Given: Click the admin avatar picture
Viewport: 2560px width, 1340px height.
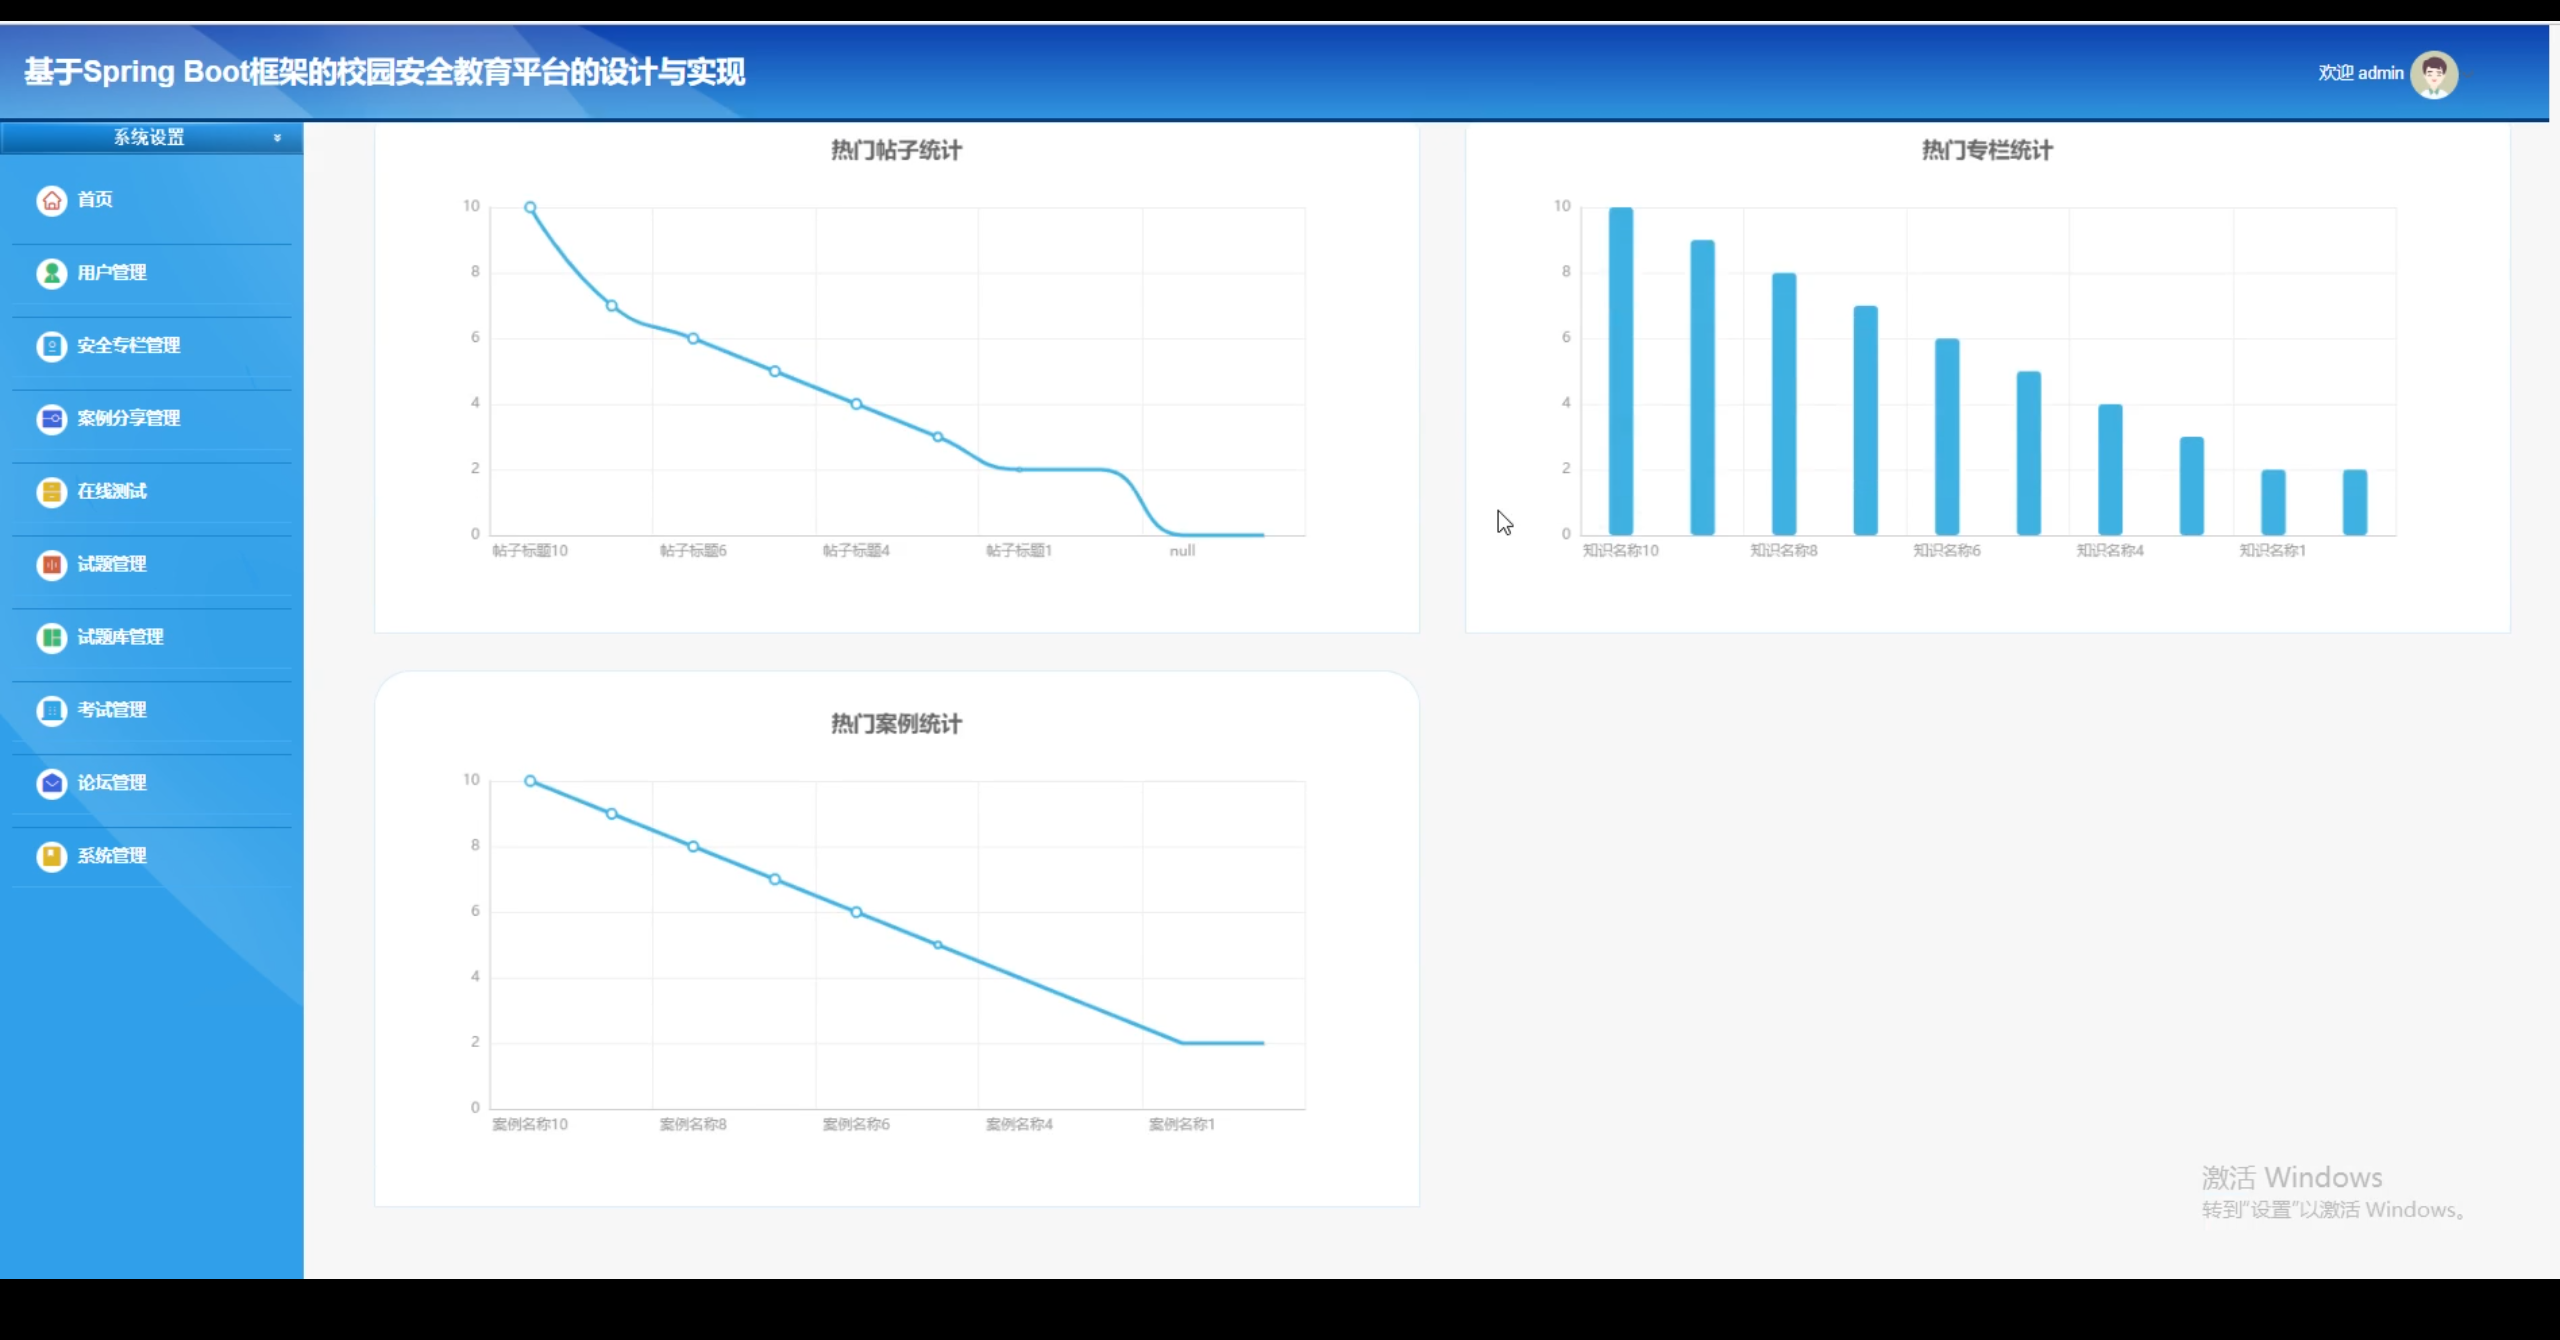Looking at the screenshot, I should coord(2434,73).
